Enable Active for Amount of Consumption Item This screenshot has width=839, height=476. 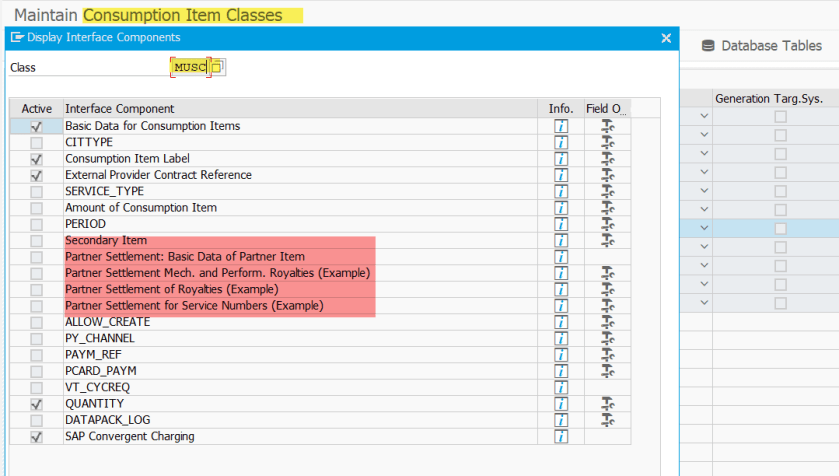(x=36, y=208)
